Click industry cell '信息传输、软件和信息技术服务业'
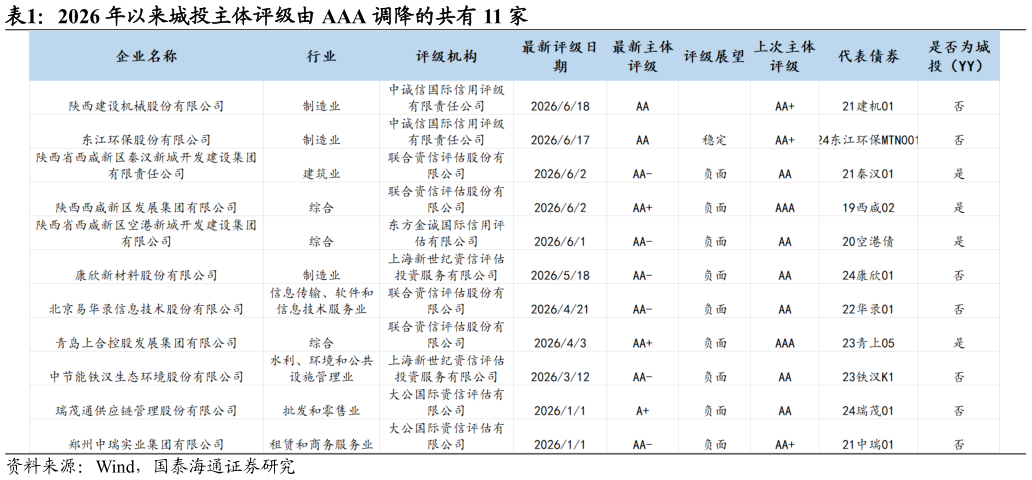 click(321, 301)
